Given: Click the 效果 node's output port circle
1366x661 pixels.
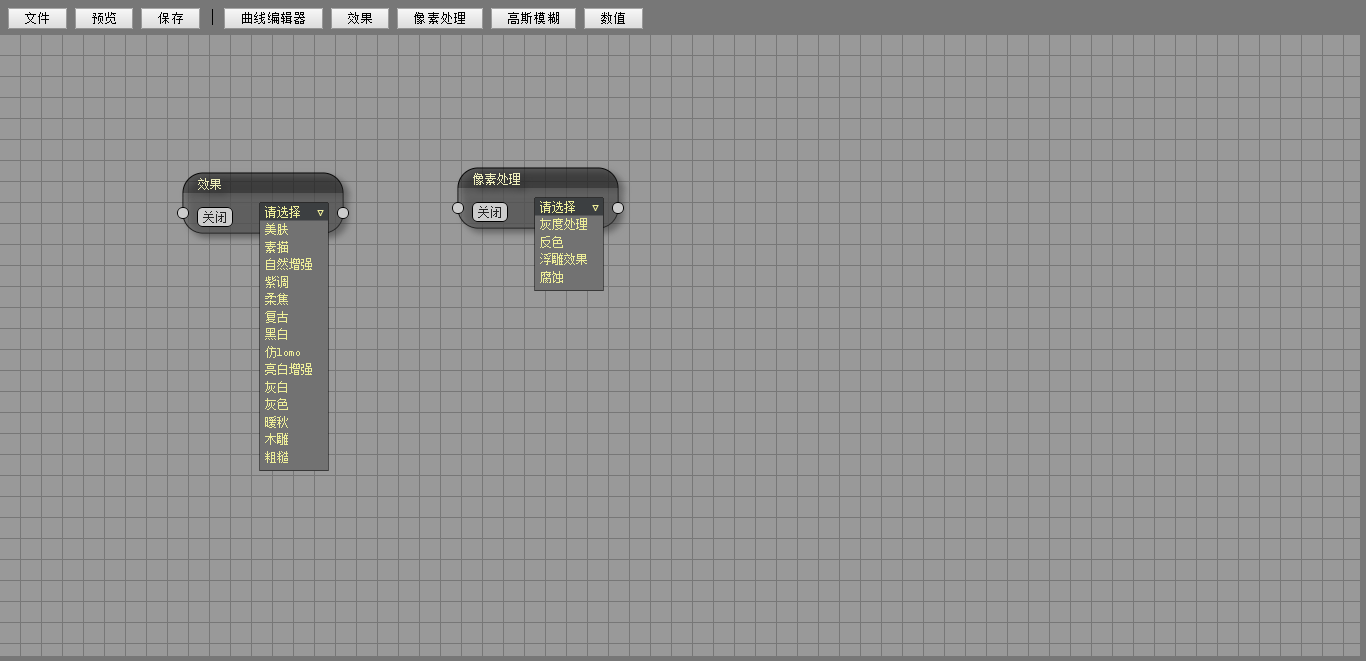Looking at the screenshot, I should 343,213.
